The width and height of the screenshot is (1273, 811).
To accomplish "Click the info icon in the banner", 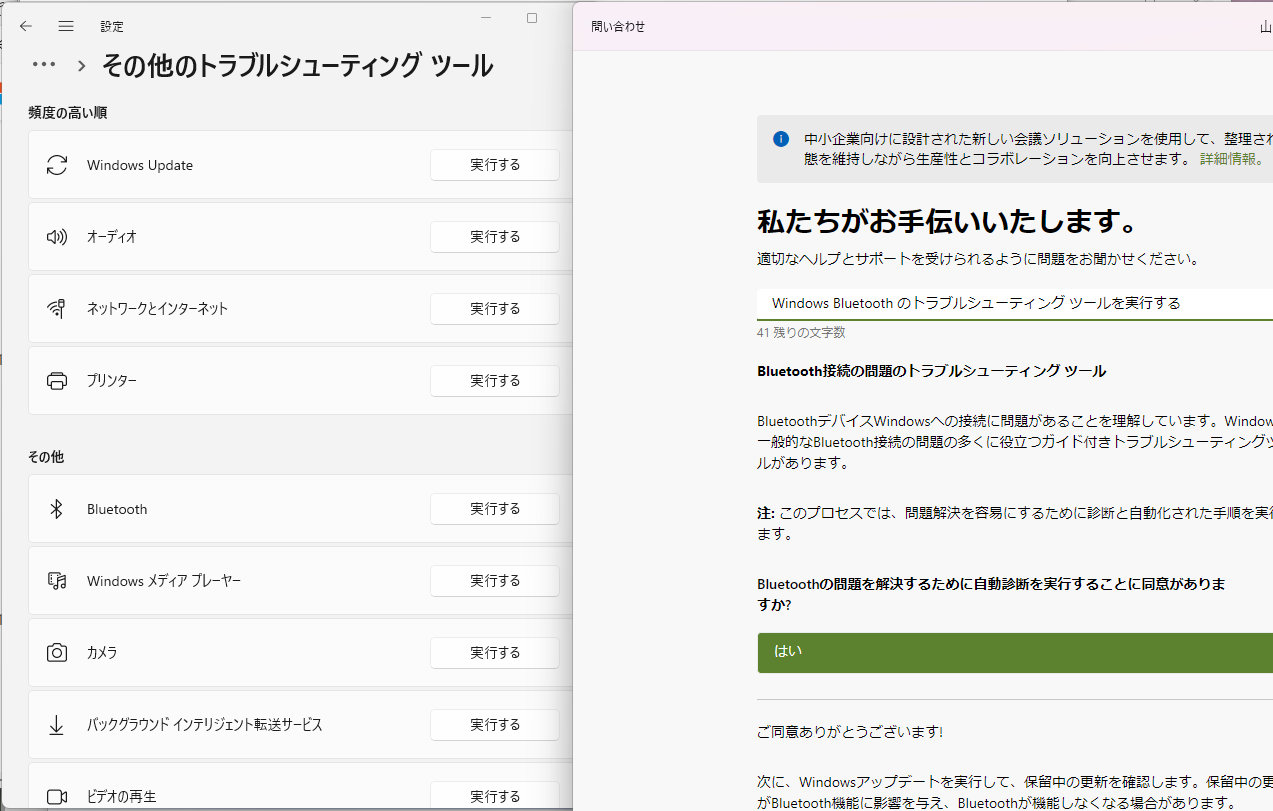I will (x=781, y=137).
